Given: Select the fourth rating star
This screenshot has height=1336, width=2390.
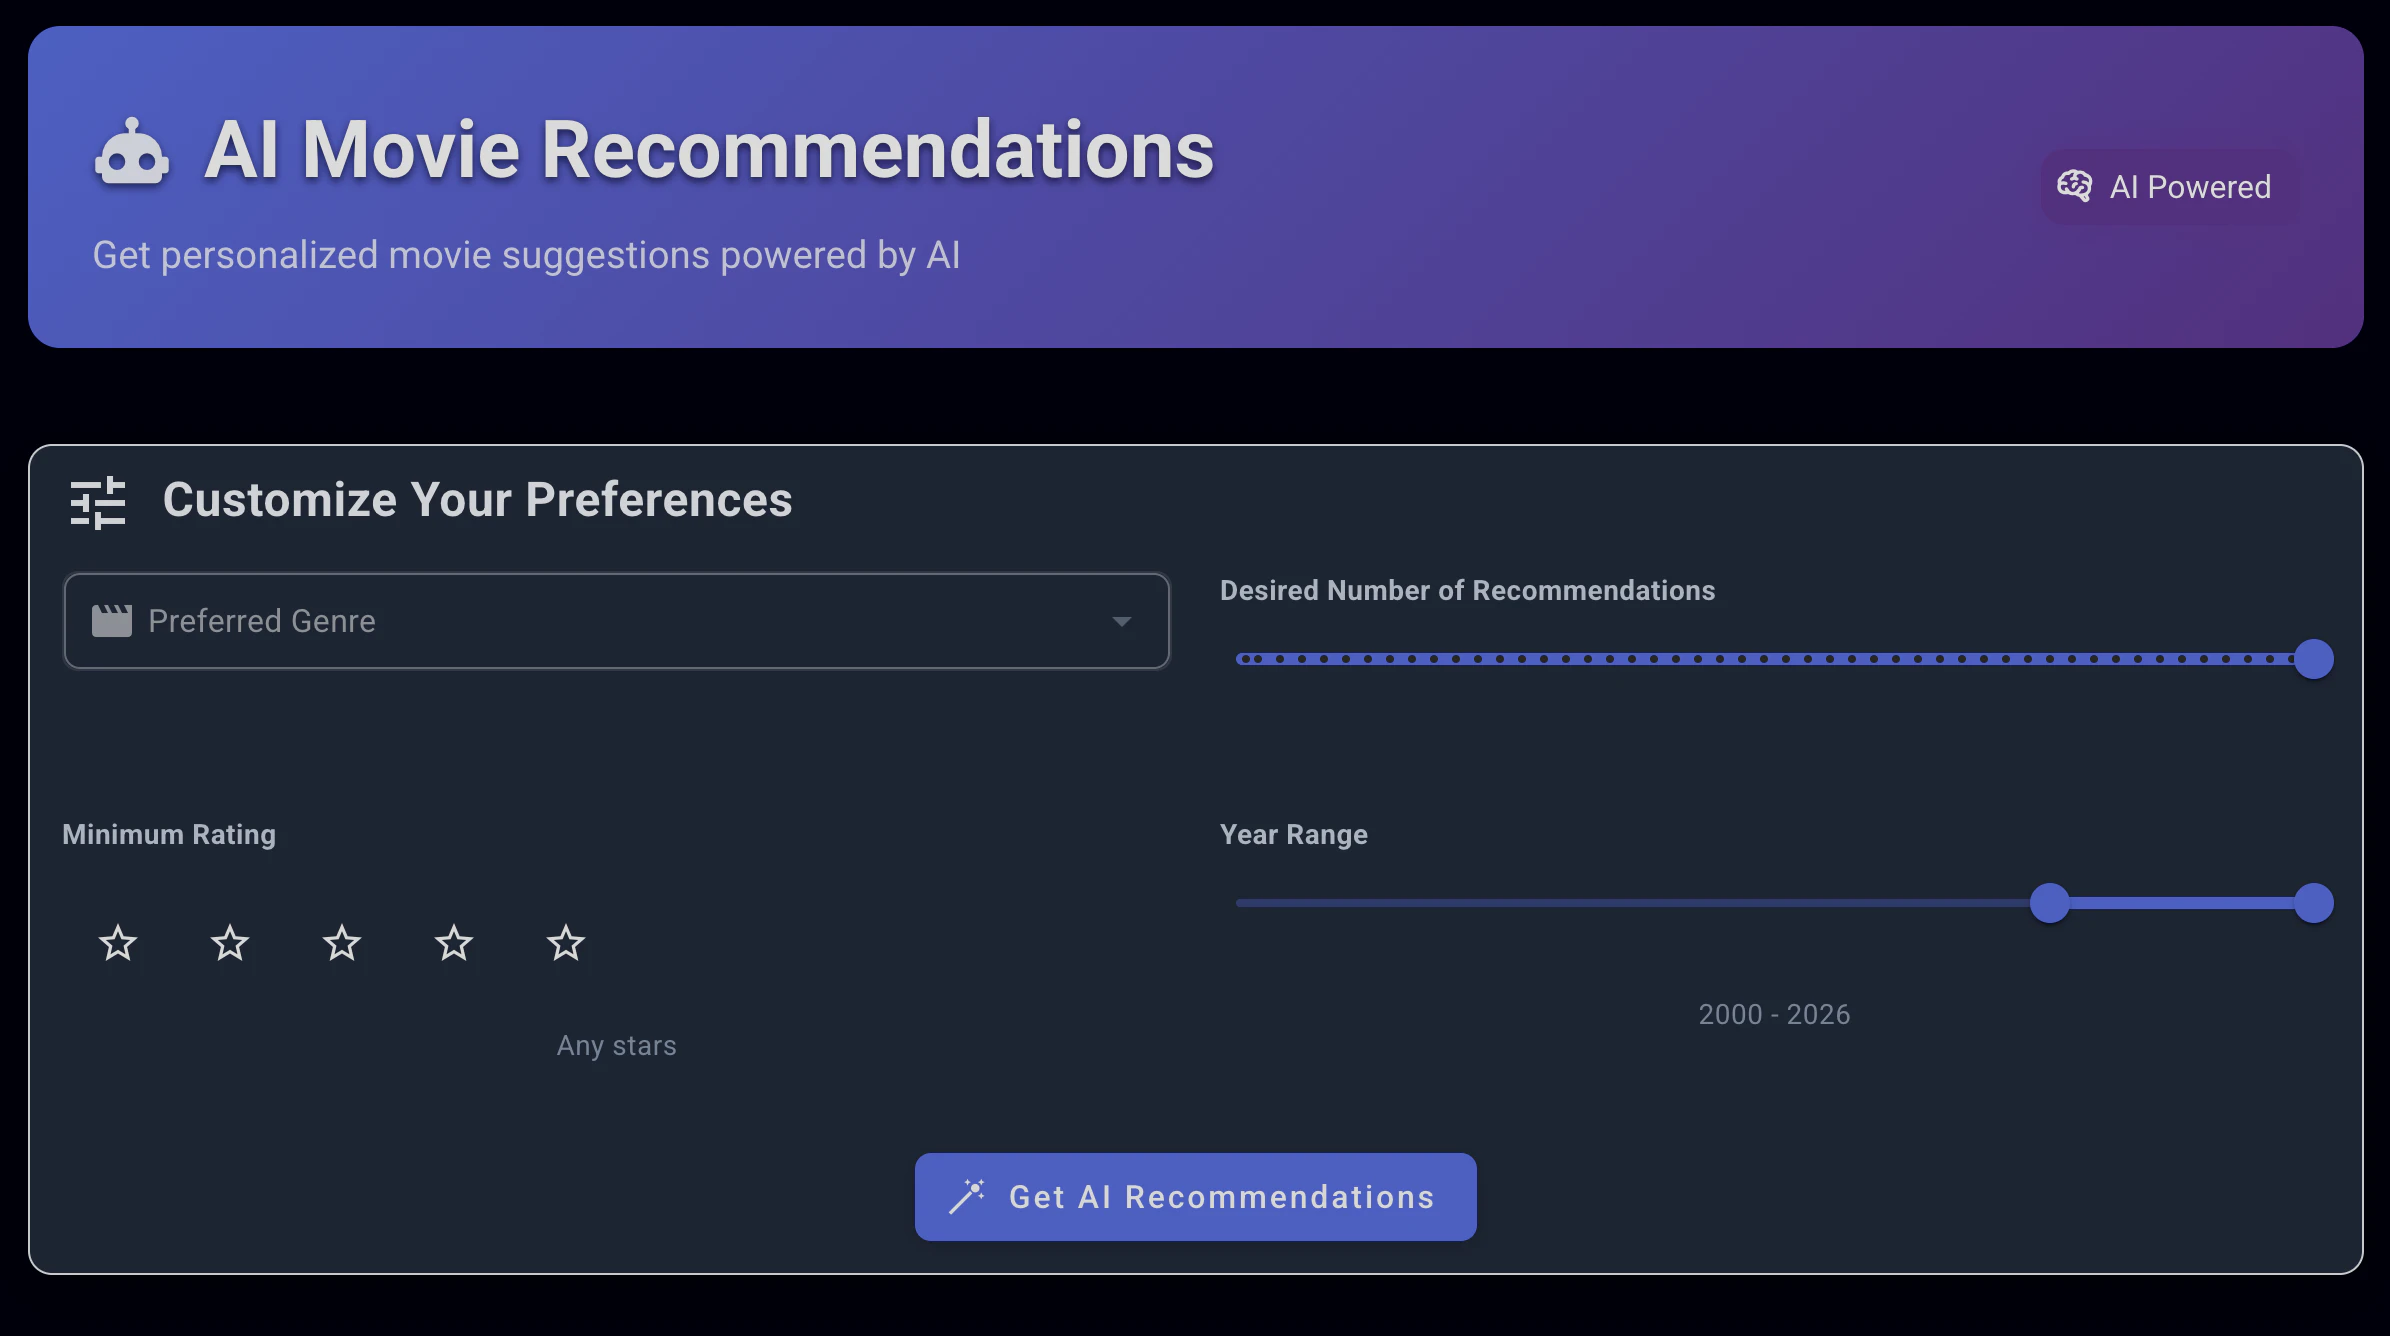Looking at the screenshot, I should (454, 943).
